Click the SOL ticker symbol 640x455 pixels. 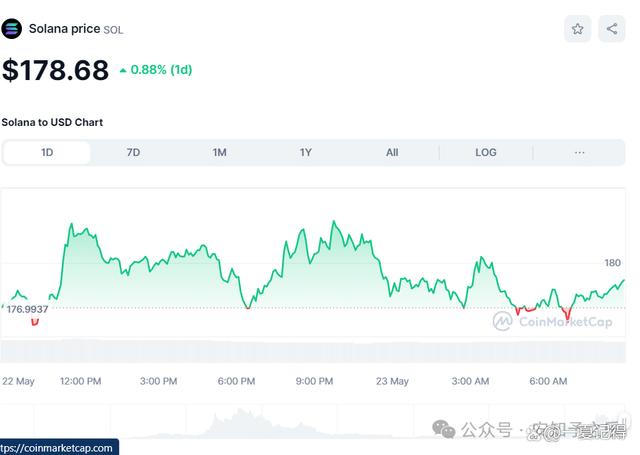click(x=113, y=30)
